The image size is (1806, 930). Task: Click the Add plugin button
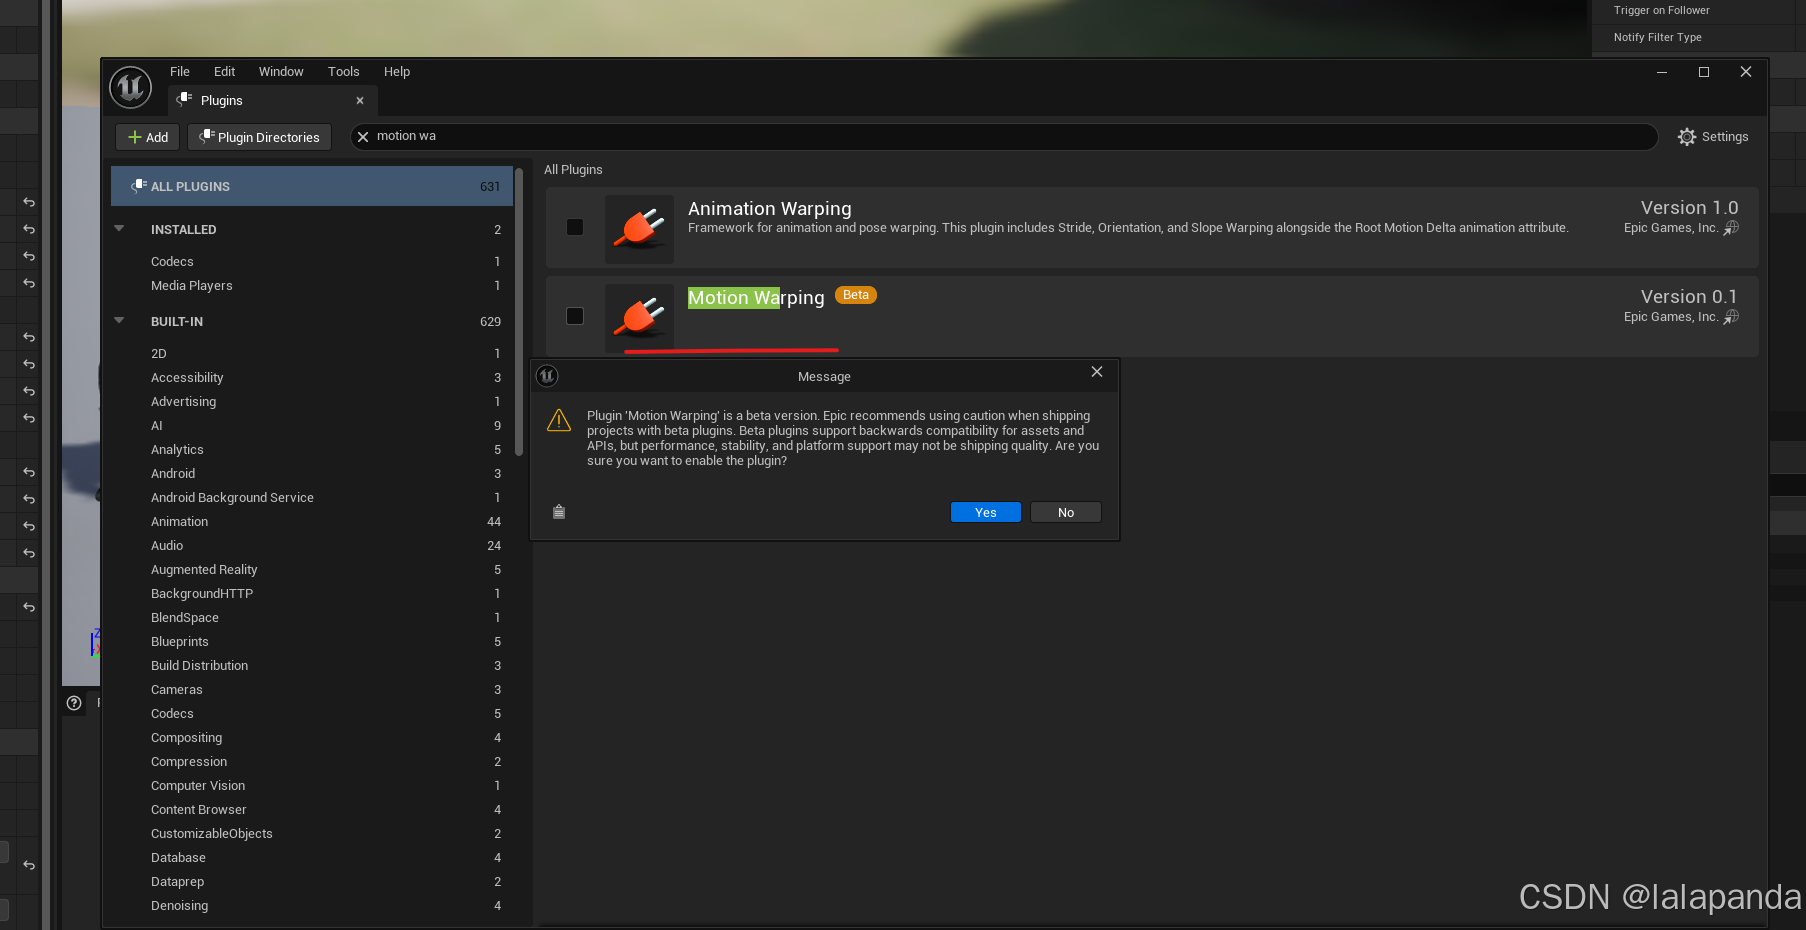click(x=148, y=137)
